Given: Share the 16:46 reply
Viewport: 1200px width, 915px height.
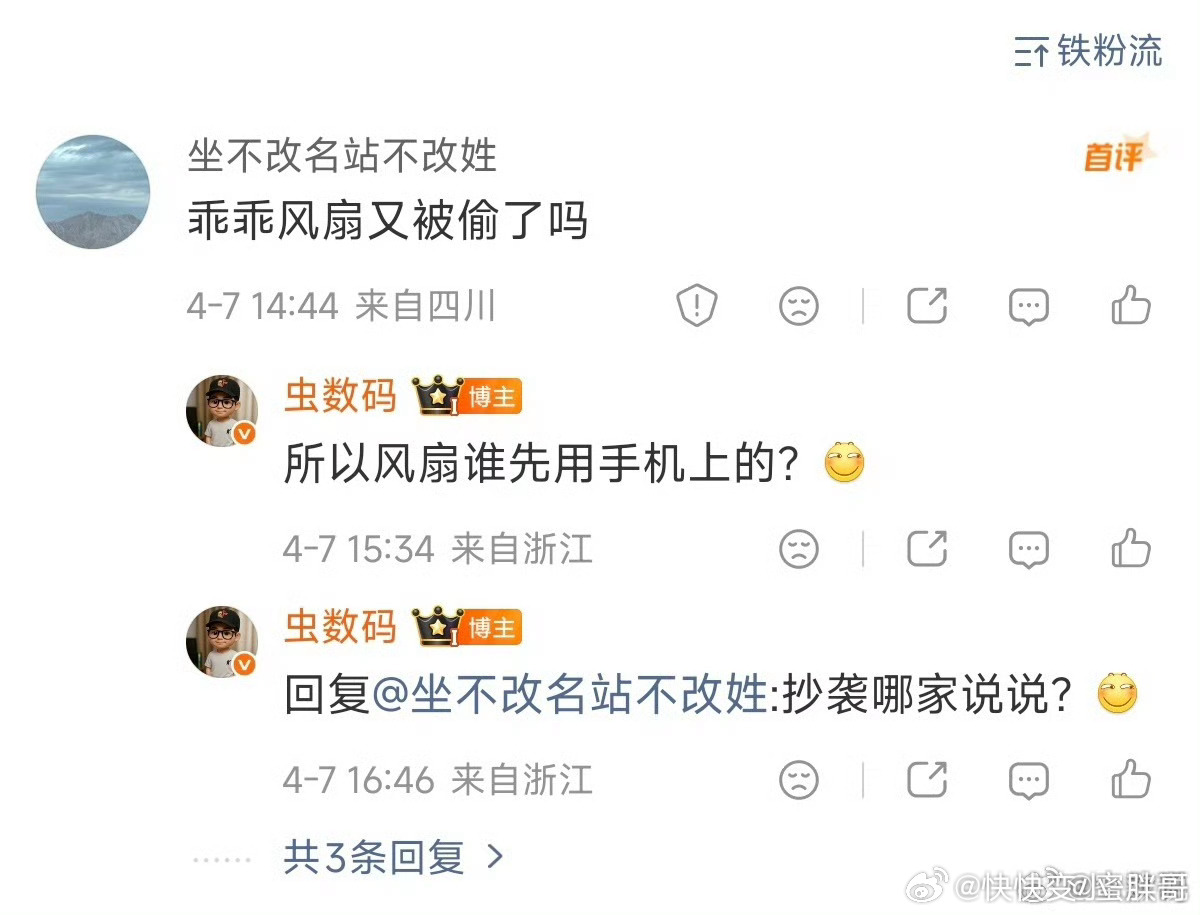Looking at the screenshot, I should [927, 779].
